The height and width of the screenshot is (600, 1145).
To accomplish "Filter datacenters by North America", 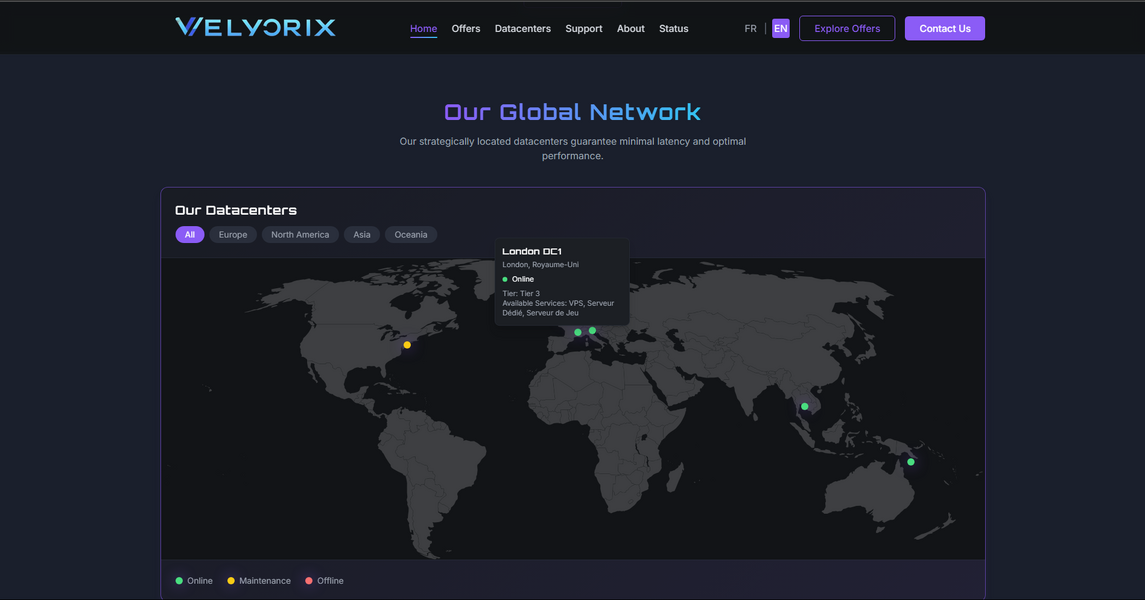I will (300, 234).
